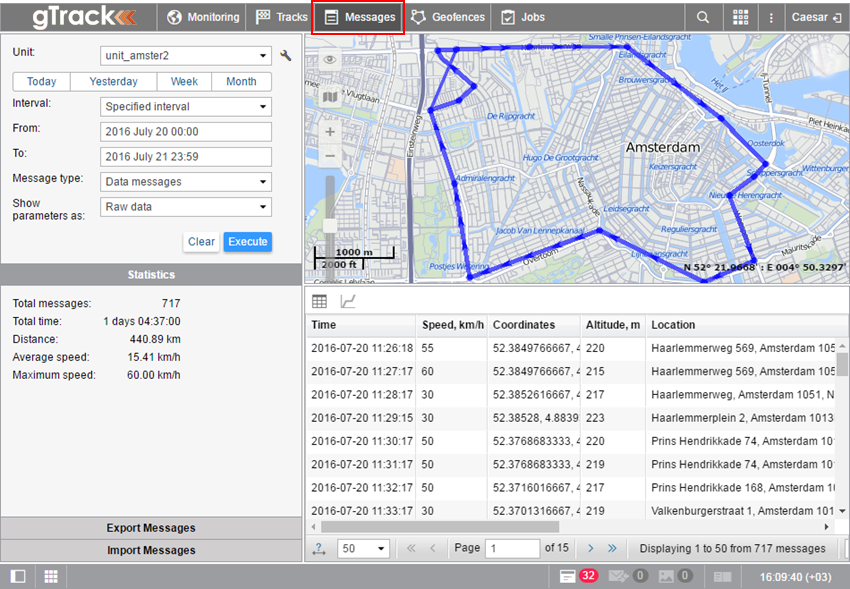The height and width of the screenshot is (589, 850).
Task: Sort by the Coordinates column header
Action: click(x=534, y=325)
